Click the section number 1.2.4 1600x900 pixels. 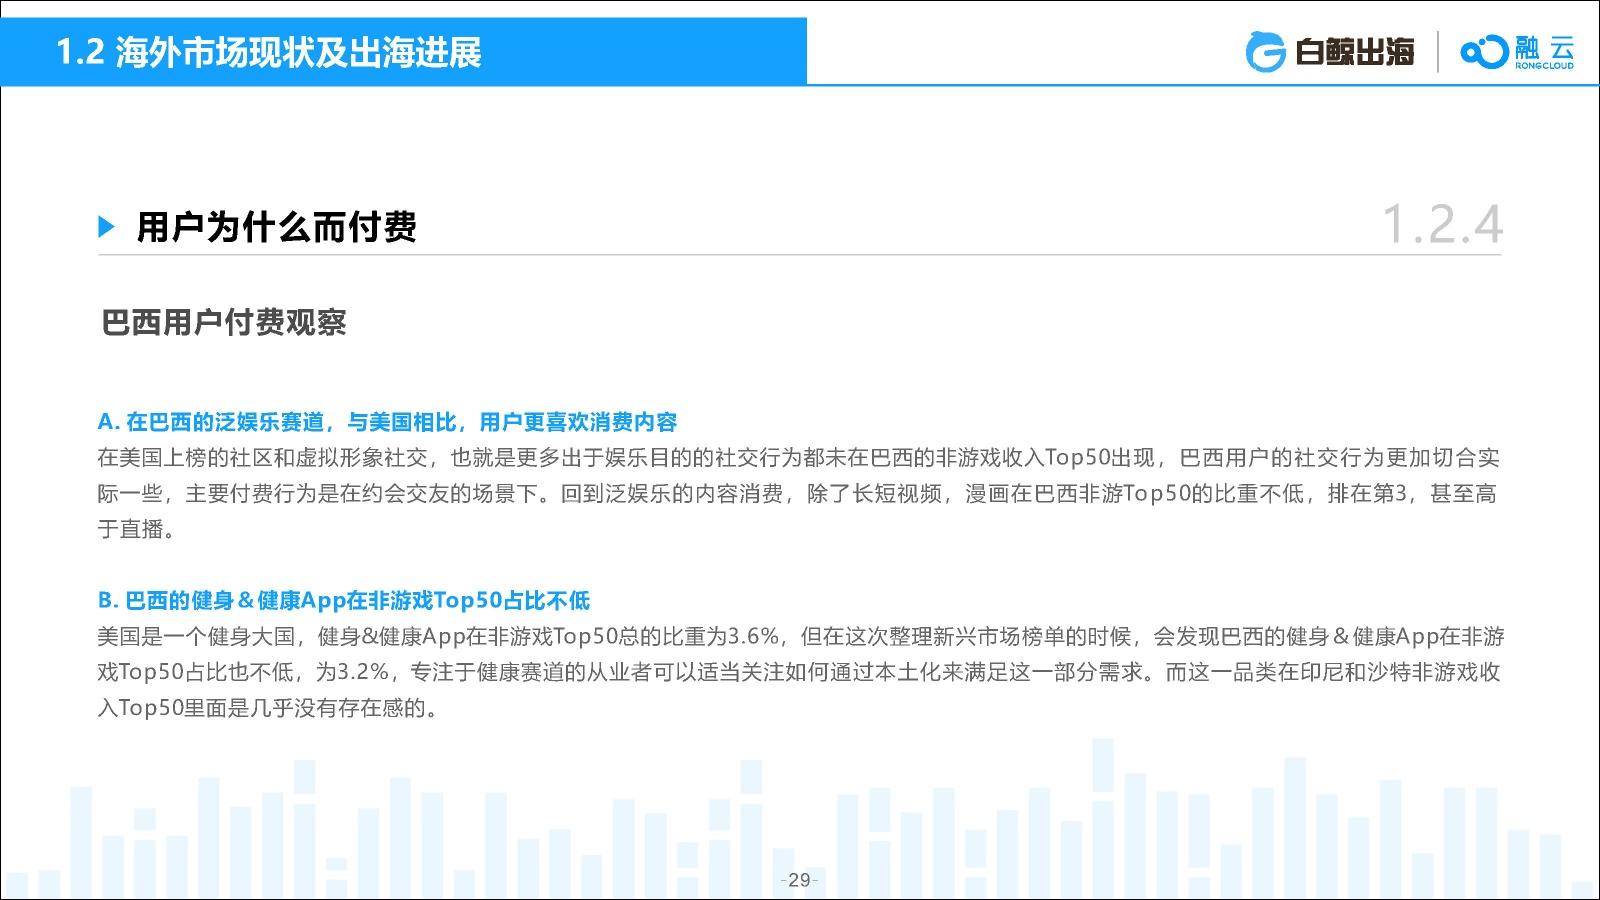coord(1441,224)
